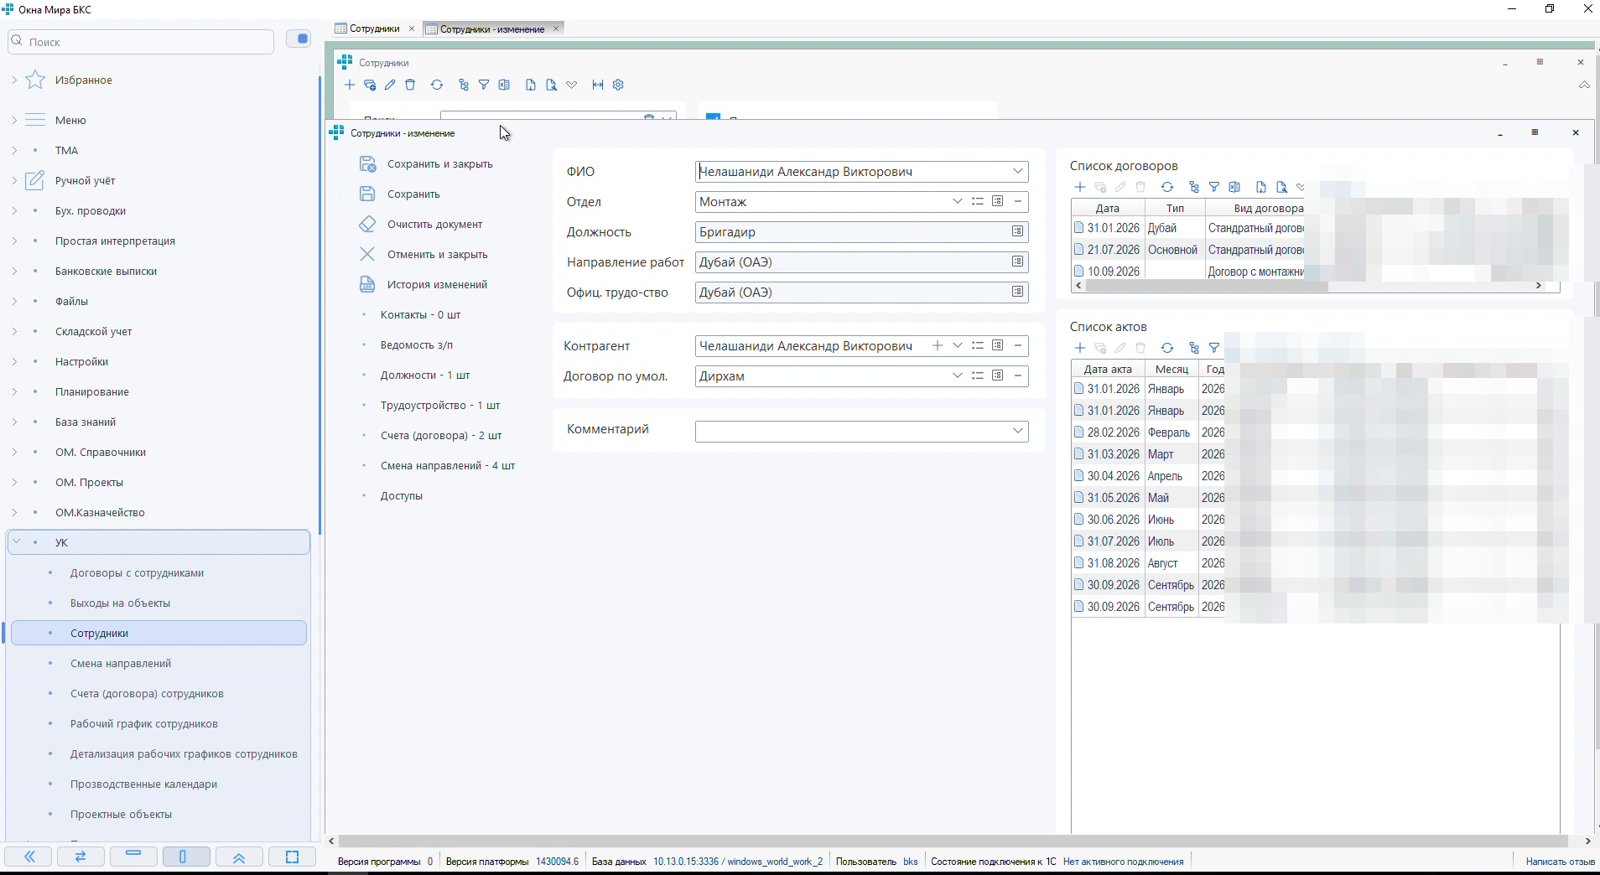Click the tree icon in Список договоров toolbar

click(1193, 187)
